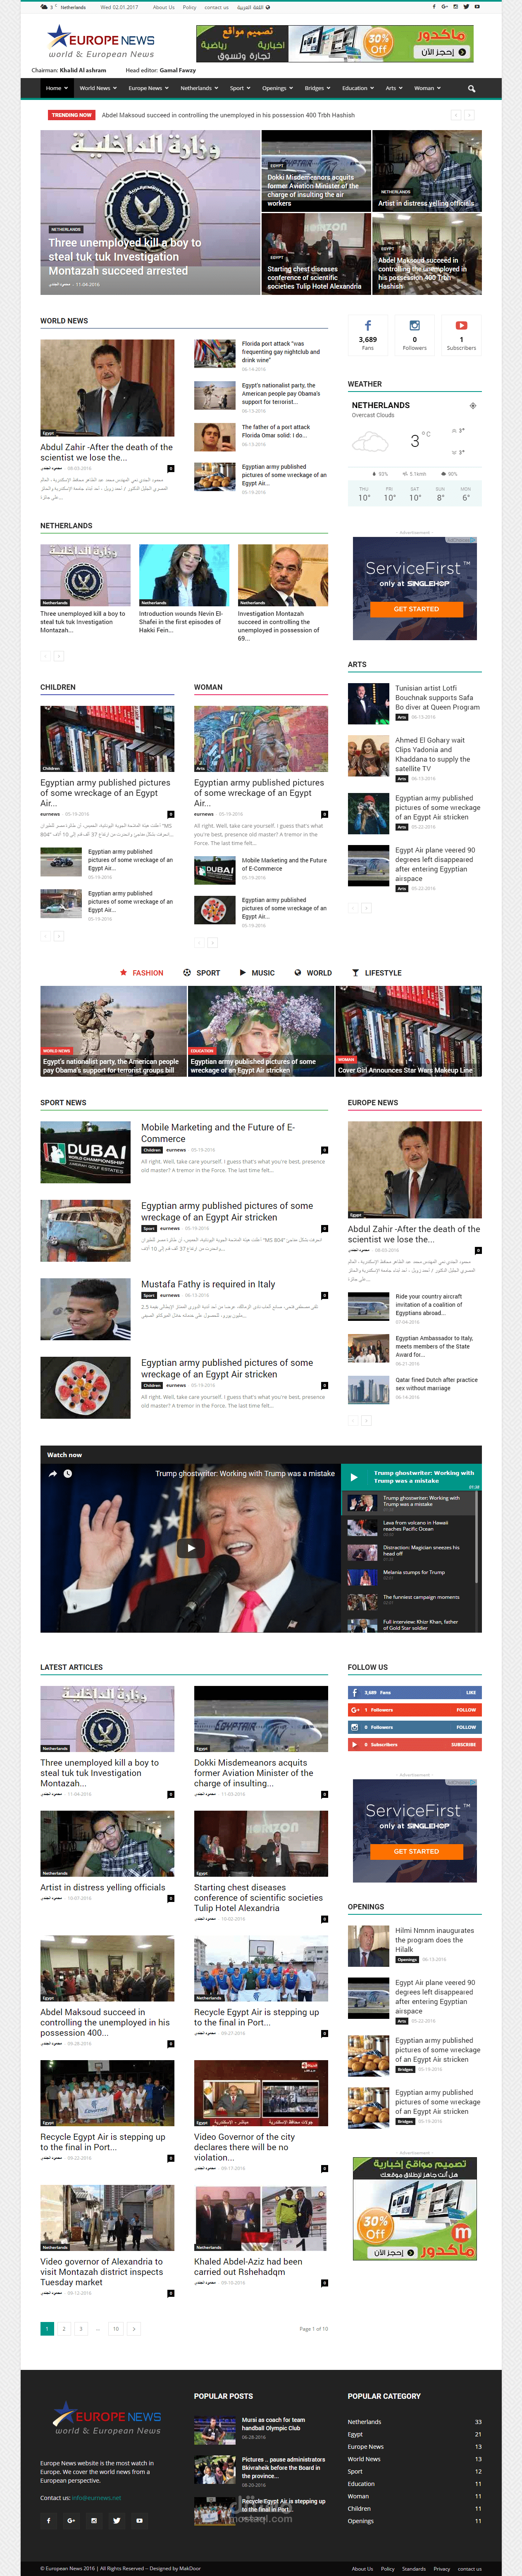Click the Facebook icon in the top bar
The image size is (522, 2576).
point(435,7)
